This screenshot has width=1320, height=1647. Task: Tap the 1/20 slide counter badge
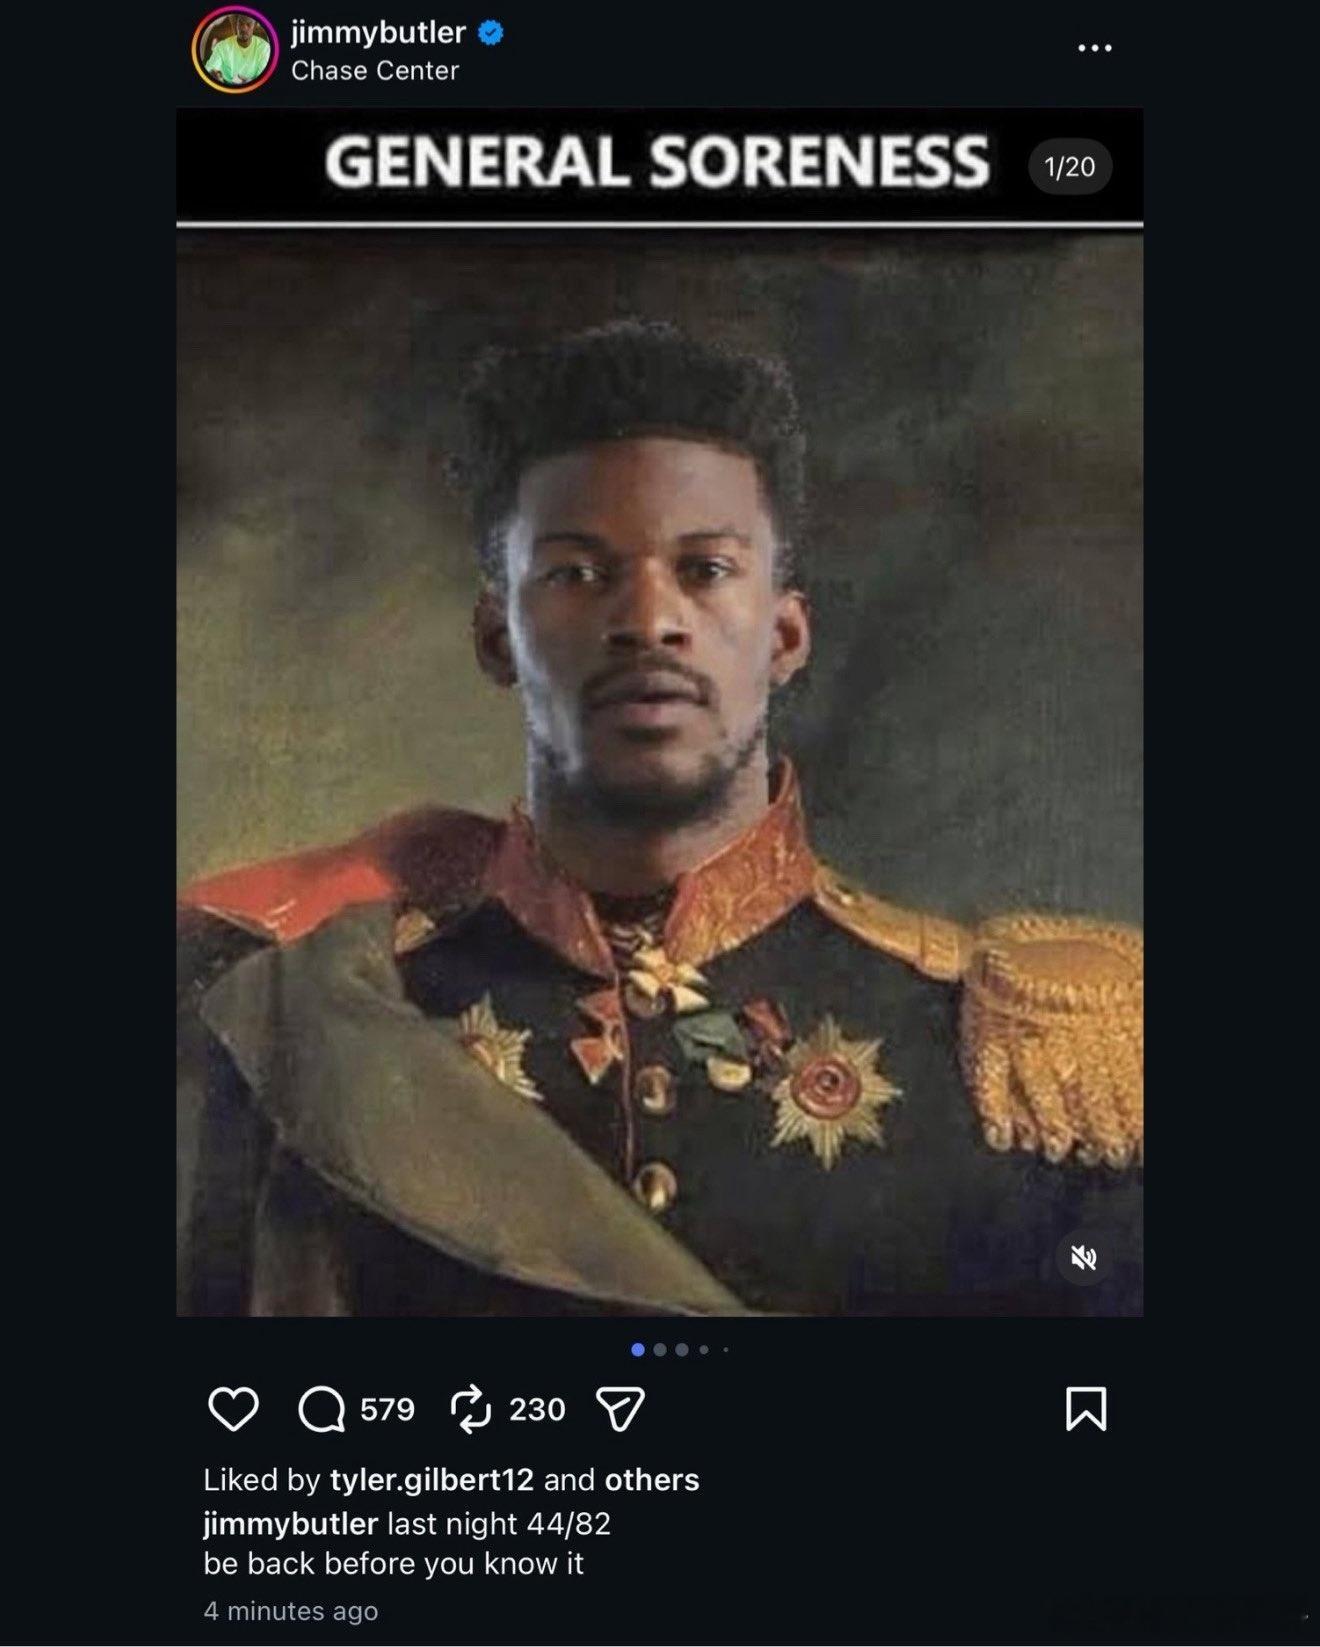pos(1070,166)
